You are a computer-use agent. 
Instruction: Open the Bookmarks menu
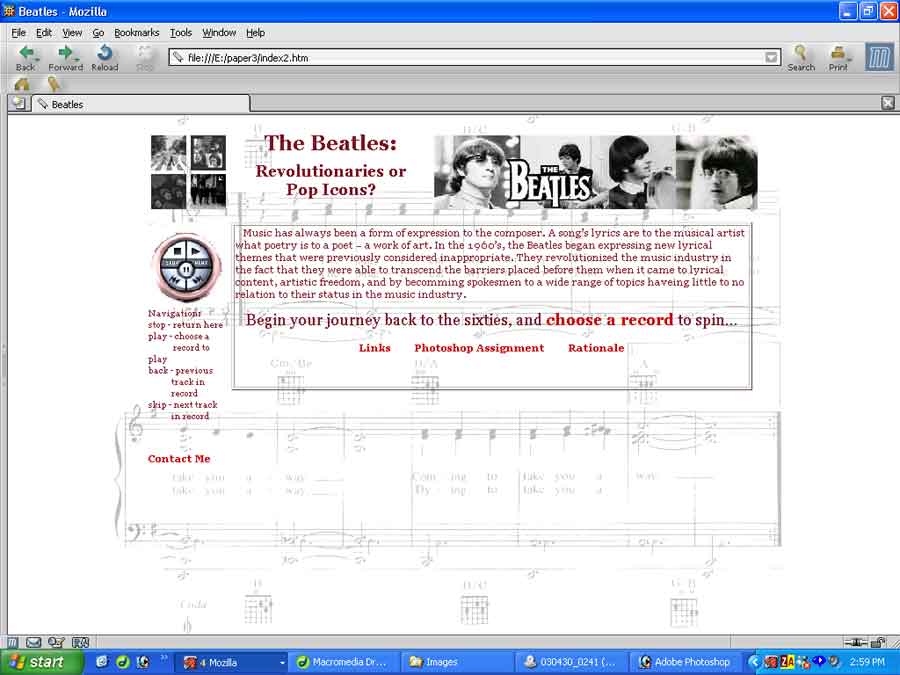click(136, 33)
